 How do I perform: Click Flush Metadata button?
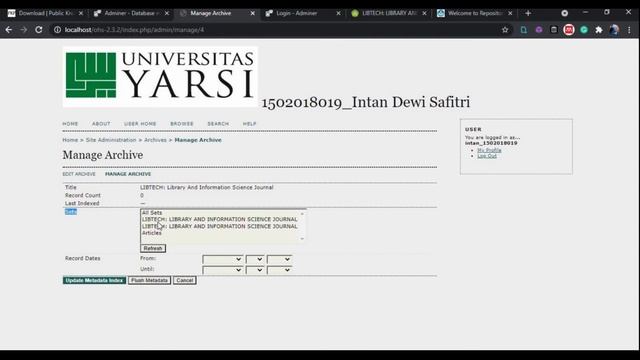pos(149,280)
